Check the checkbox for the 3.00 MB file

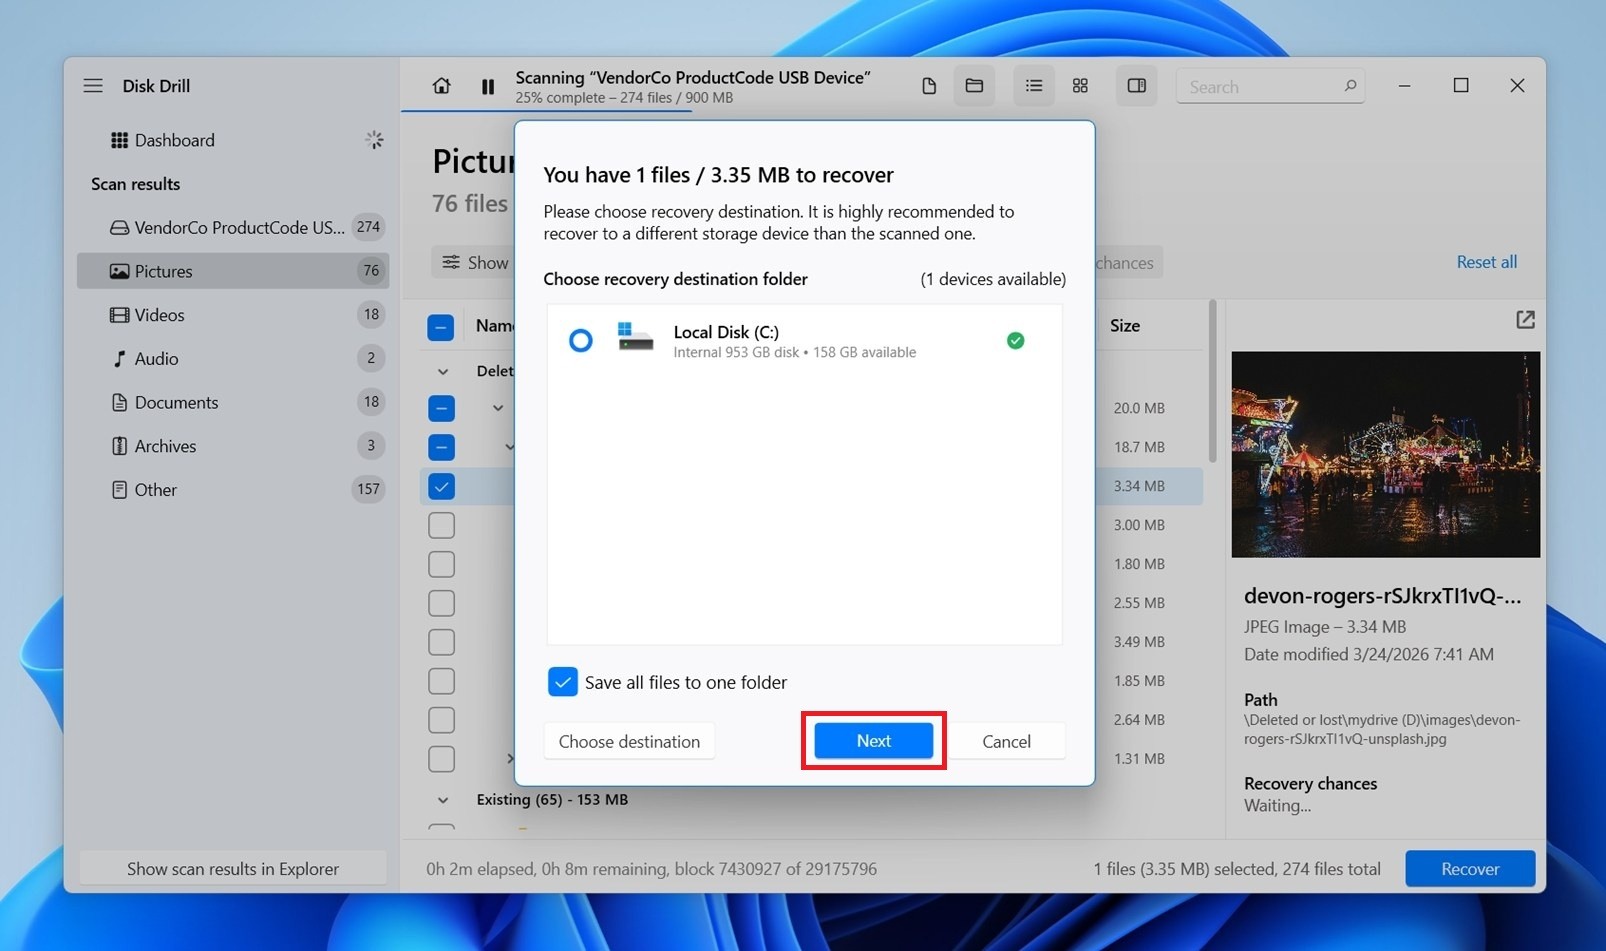coord(441,526)
